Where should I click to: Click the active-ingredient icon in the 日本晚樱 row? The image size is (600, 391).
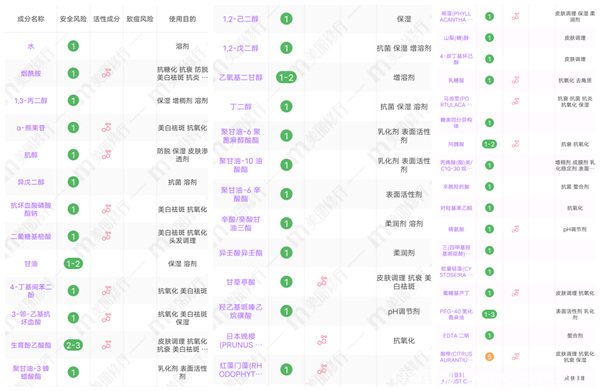pos(322,340)
